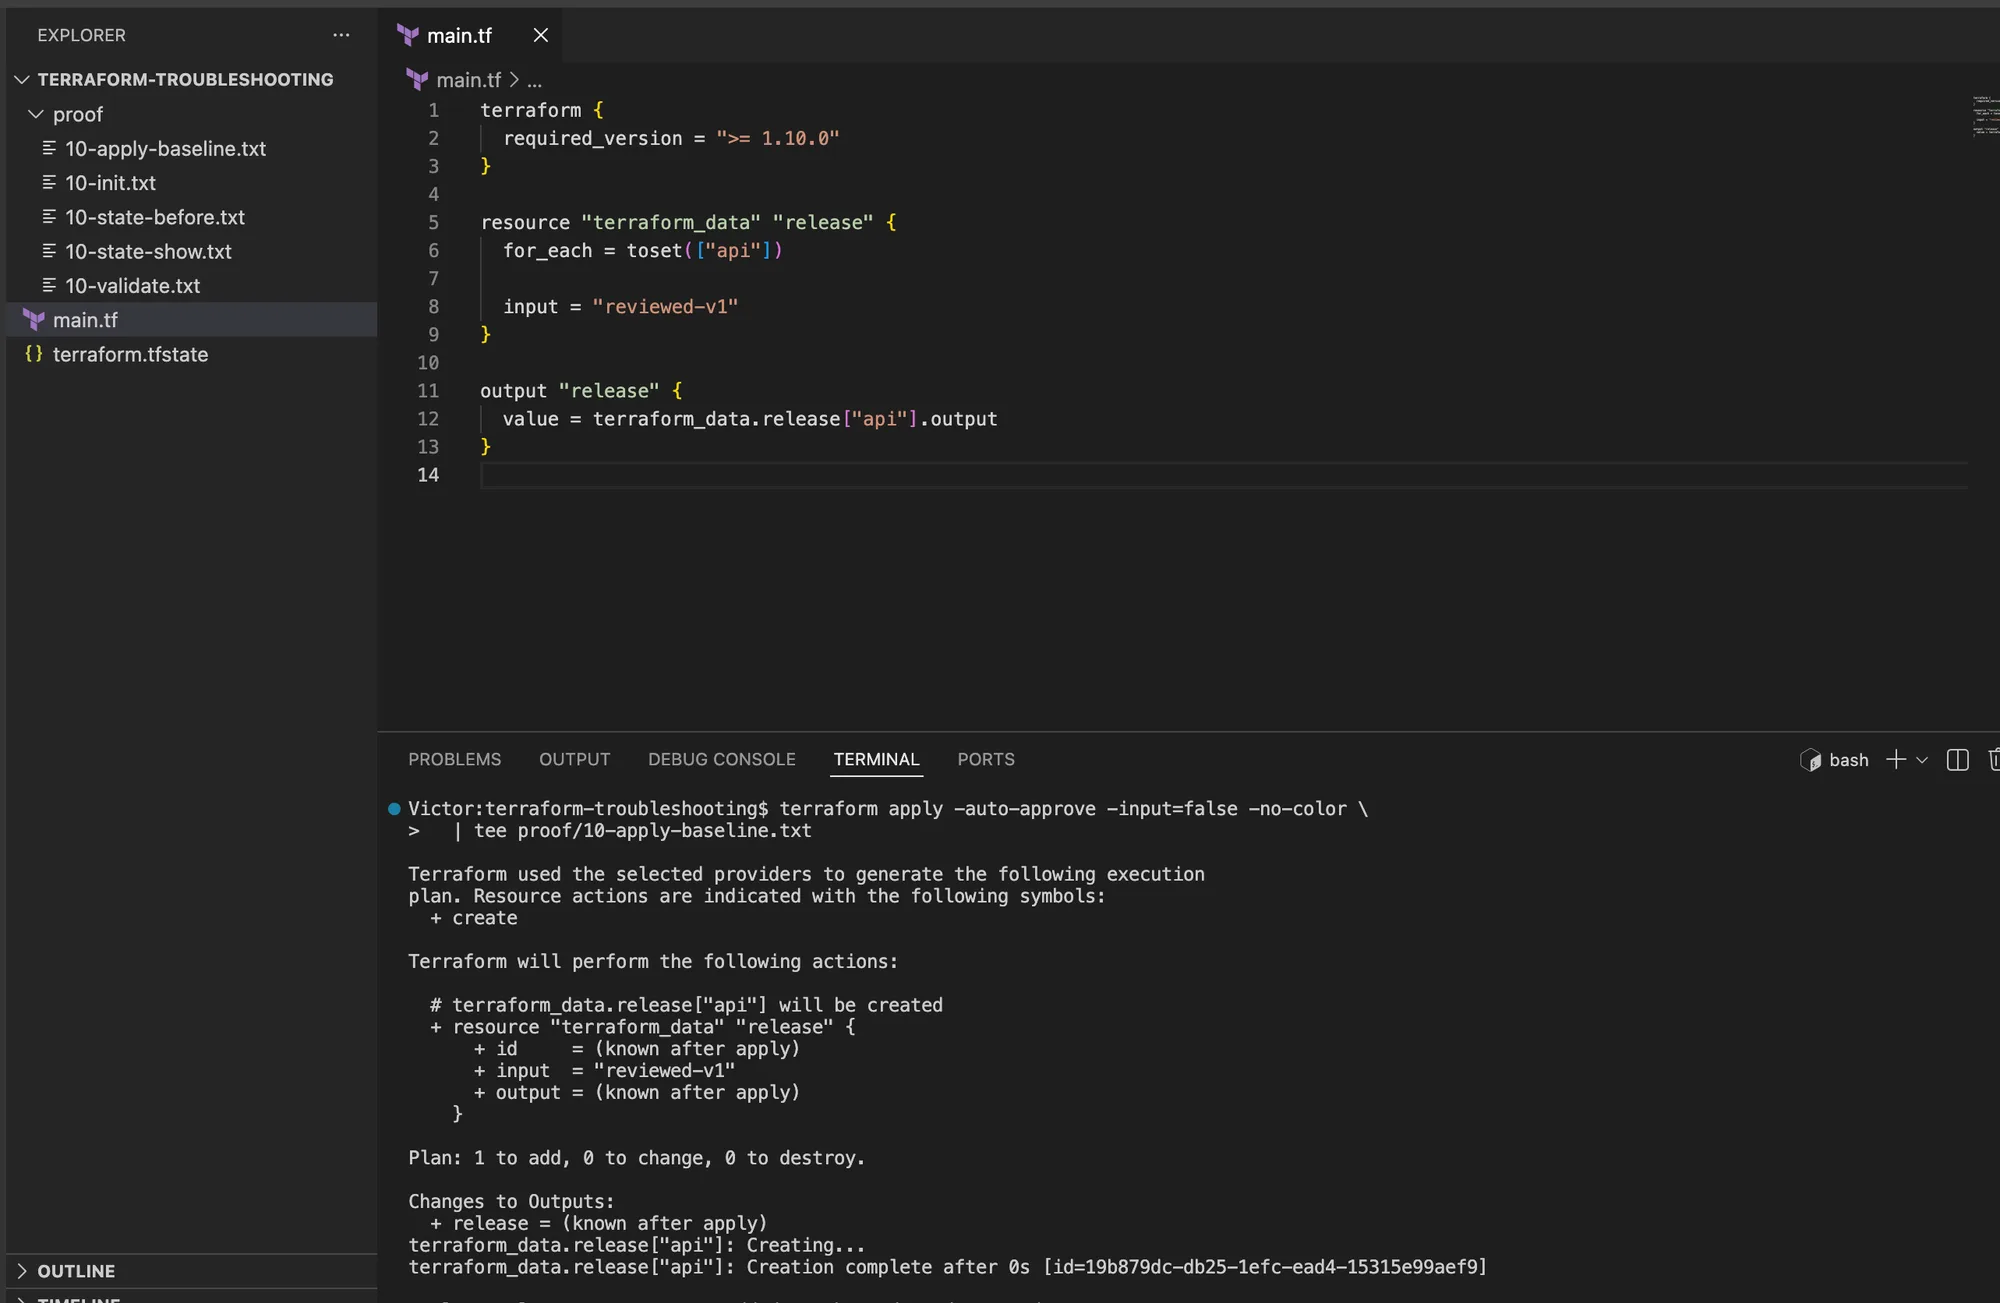The width and height of the screenshot is (2000, 1303).
Task: Click the Terraform icon in the breadcrumb
Action: point(417,79)
